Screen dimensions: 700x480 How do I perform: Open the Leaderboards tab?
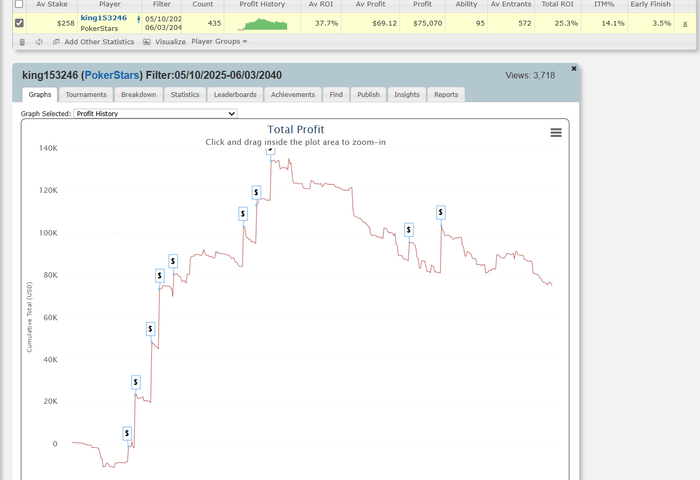pyautogui.click(x=235, y=95)
